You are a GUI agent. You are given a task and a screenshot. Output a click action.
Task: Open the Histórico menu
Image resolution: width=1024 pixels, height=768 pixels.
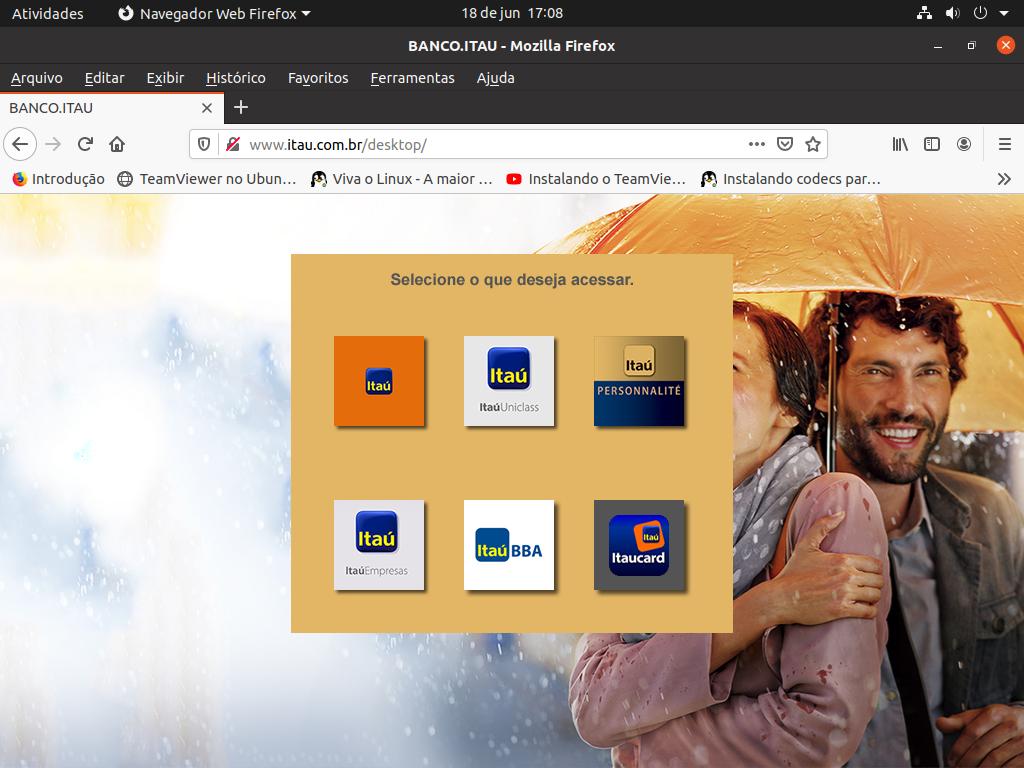click(236, 78)
